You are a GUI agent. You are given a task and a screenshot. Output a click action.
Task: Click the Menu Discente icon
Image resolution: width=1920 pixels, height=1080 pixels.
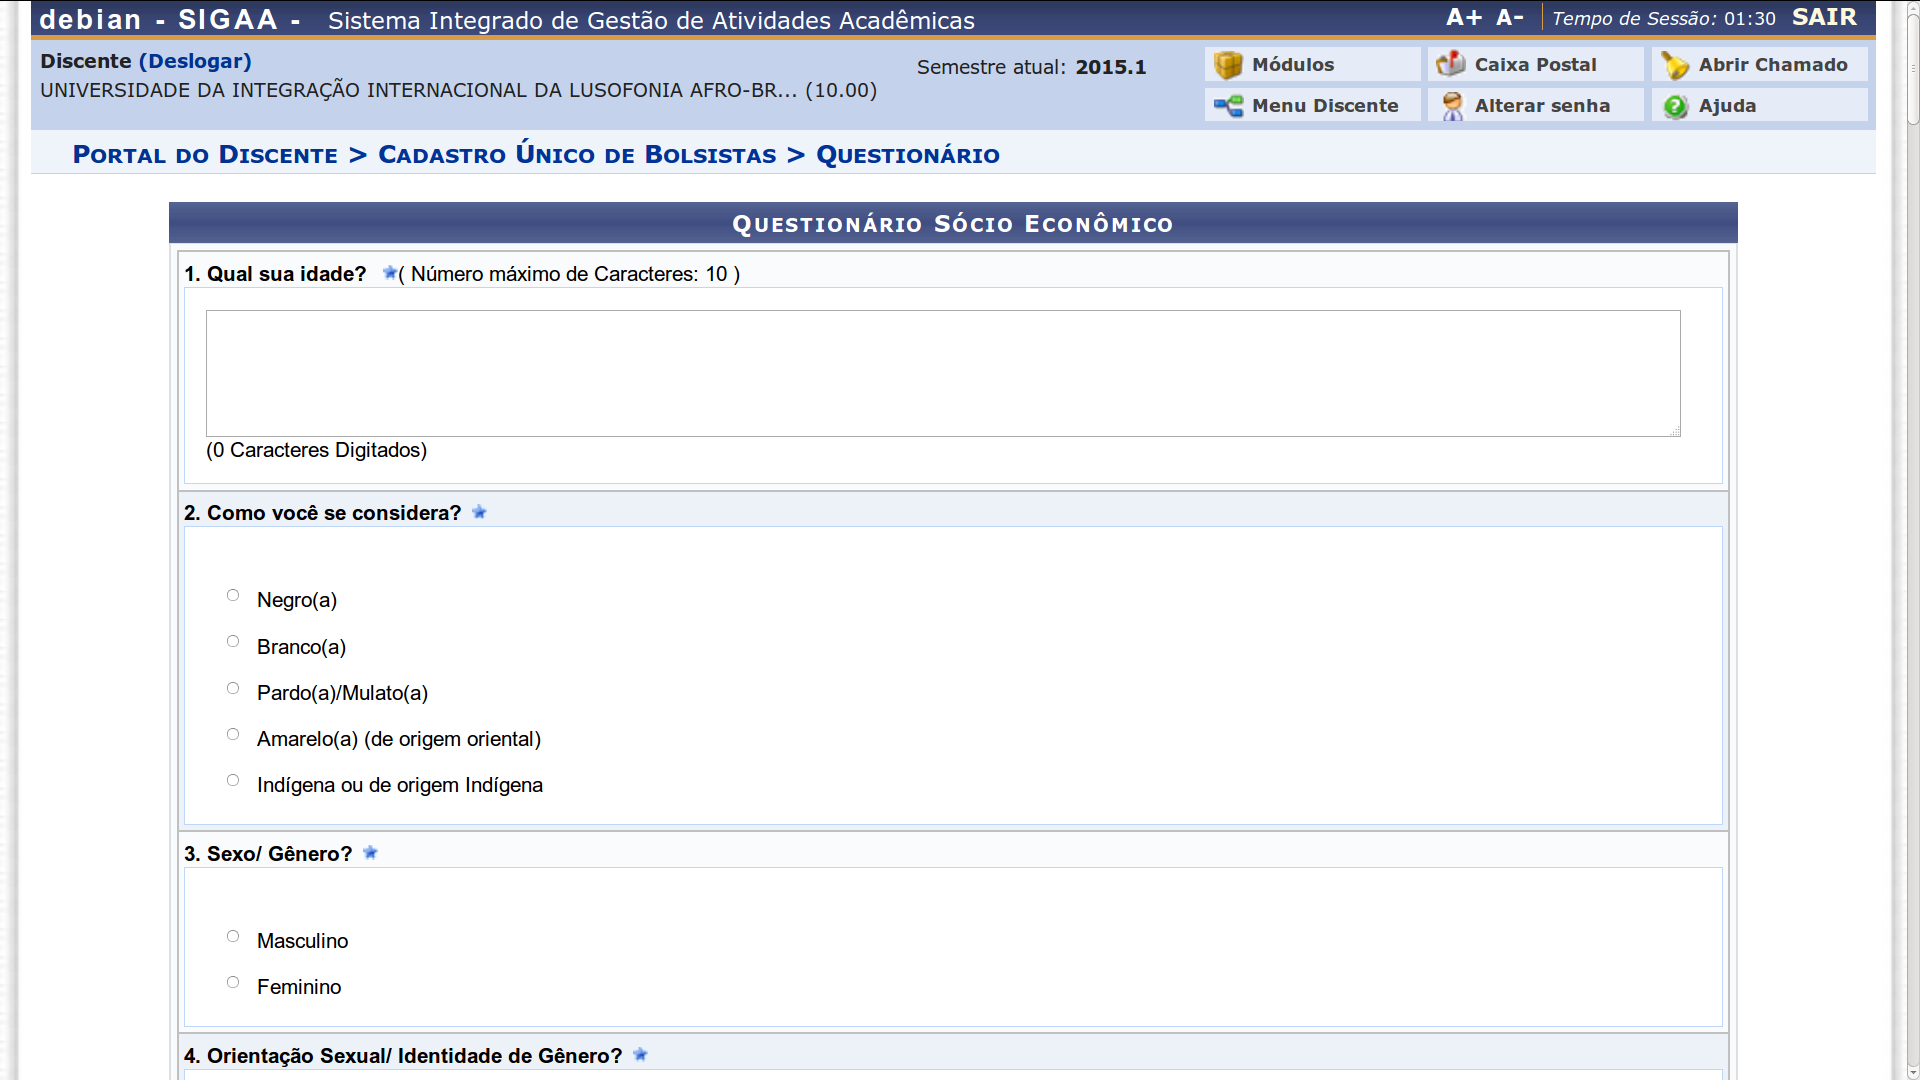click(x=1227, y=105)
